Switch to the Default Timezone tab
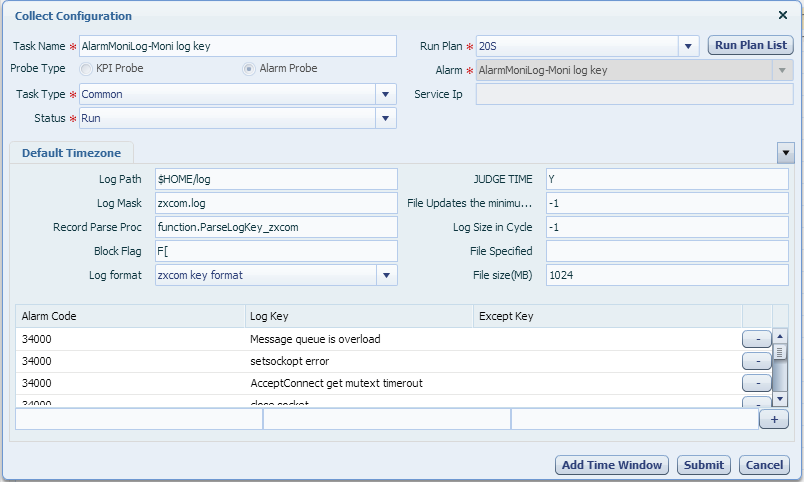This screenshot has height=482, width=804. click(x=71, y=153)
